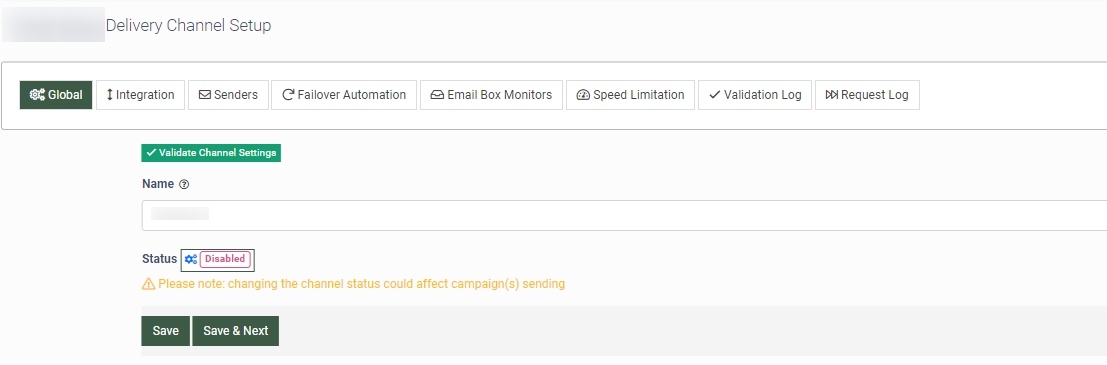
Task: Click the yellow warning triangle icon
Action: click(x=148, y=284)
